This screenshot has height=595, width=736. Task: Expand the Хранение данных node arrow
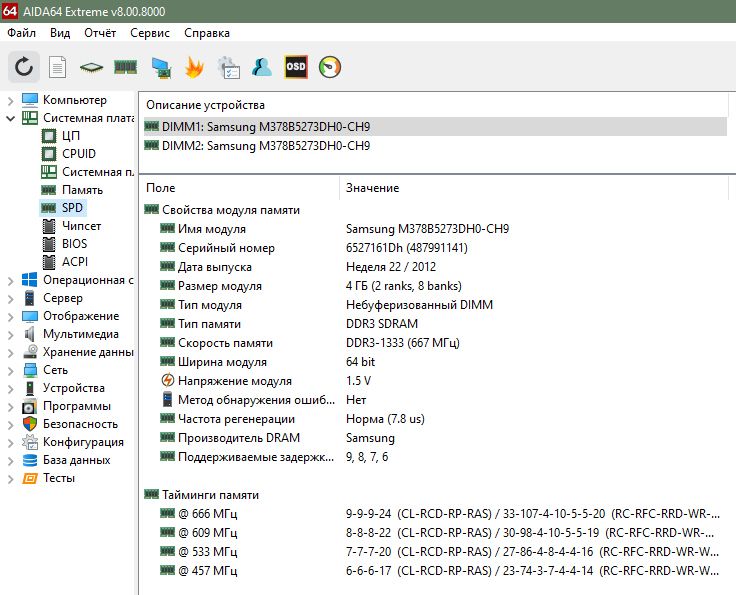click(x=10, y=352)
